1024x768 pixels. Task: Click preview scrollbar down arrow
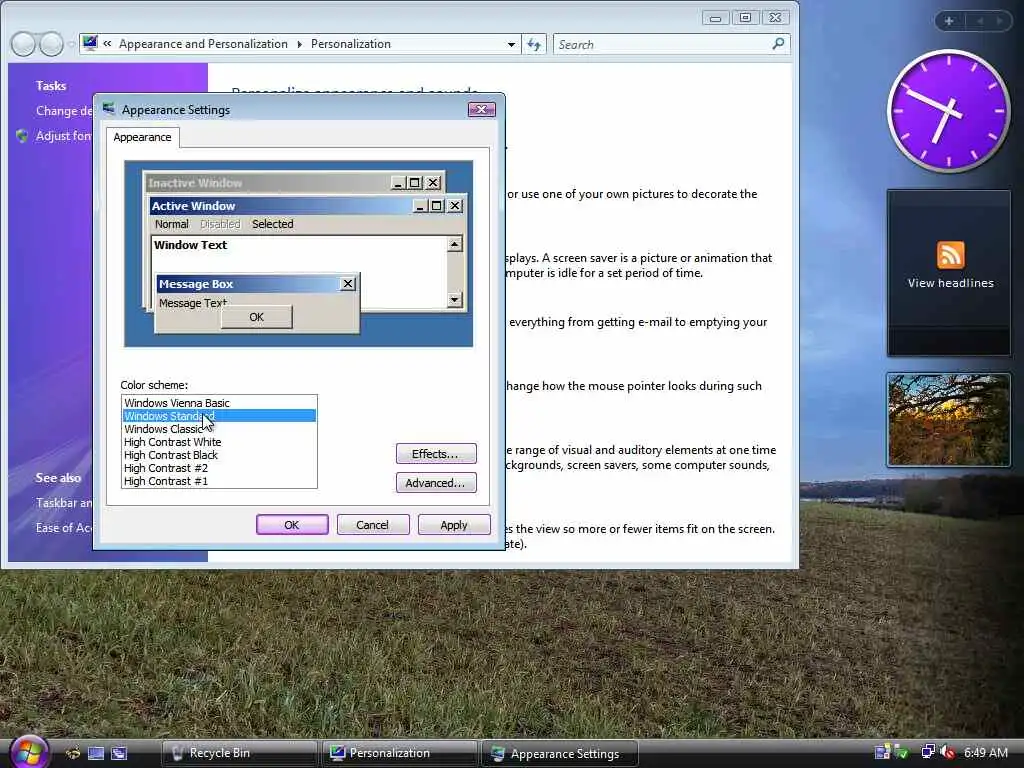click(x=455, y=300)
